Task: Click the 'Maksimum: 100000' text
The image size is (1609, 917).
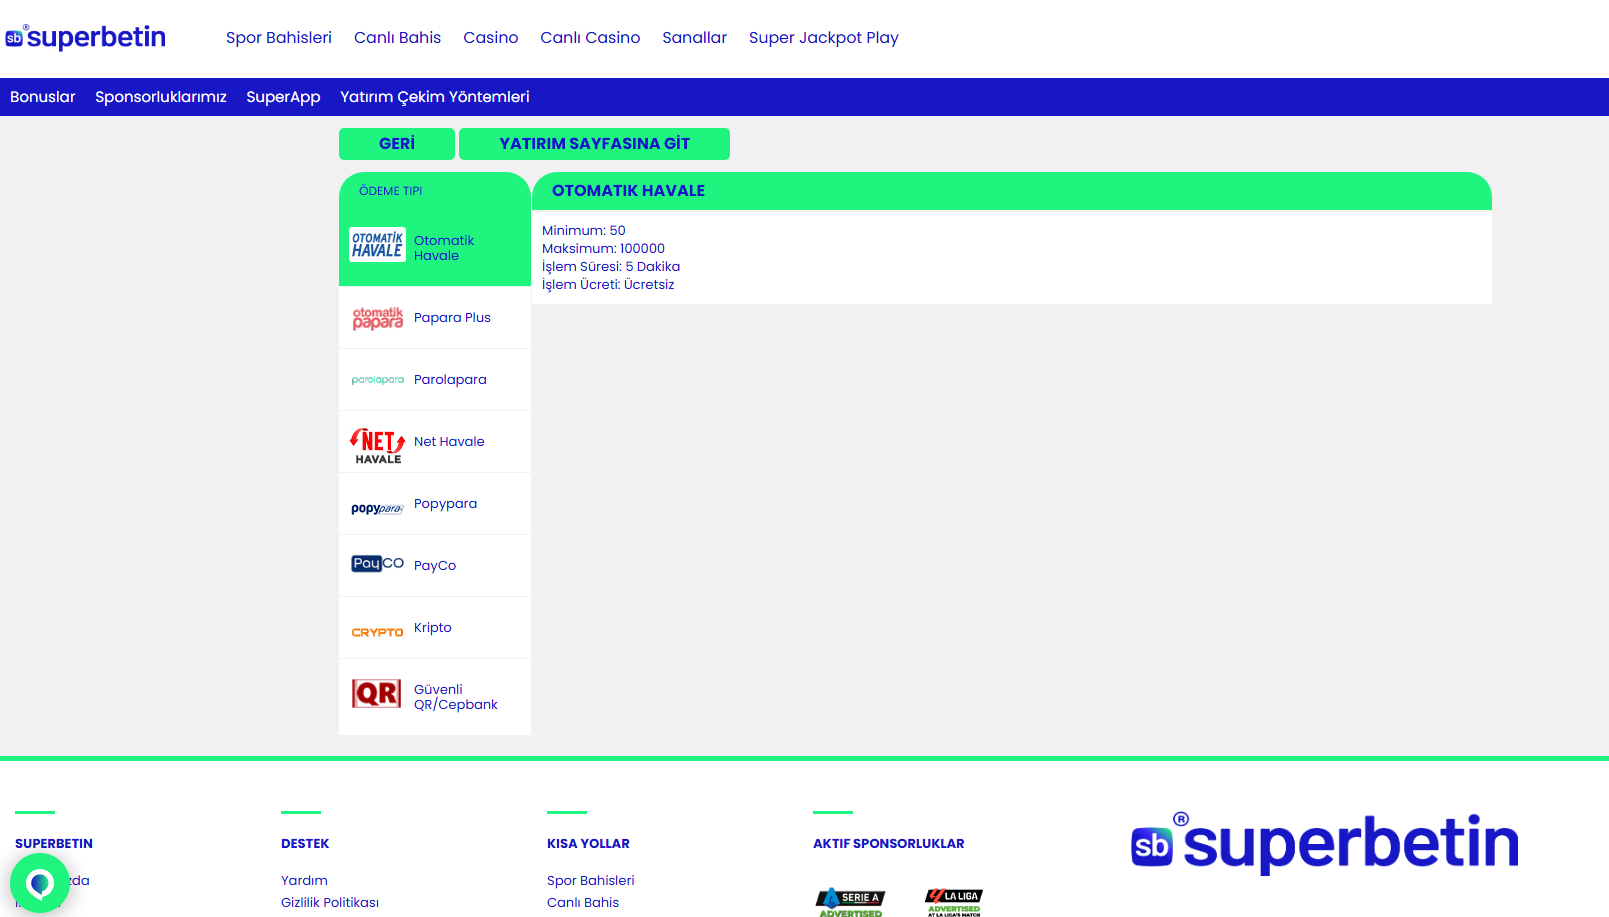Action: [603, 249]
